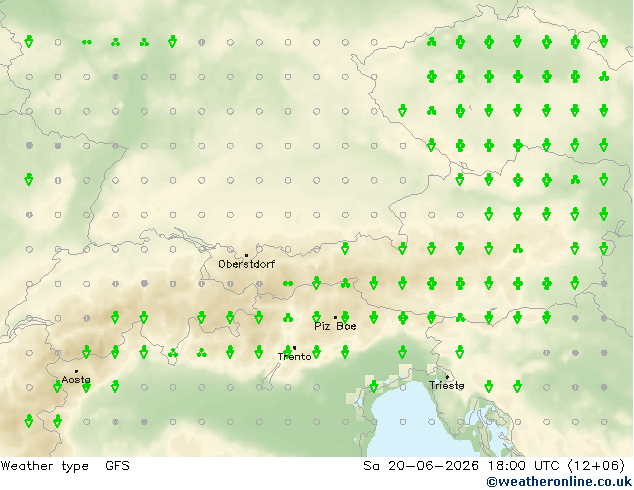This screenshot has height=490, width=634.
Task: Click the Trieste city label
Action: click(x=446, y=385)
